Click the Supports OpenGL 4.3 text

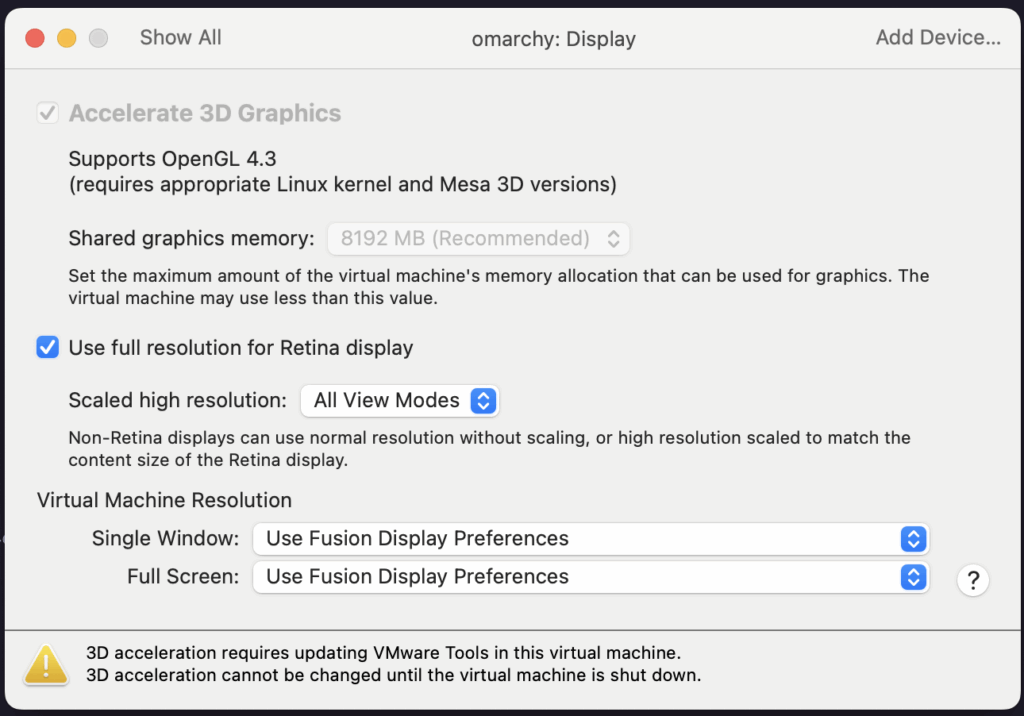[172, 159]
